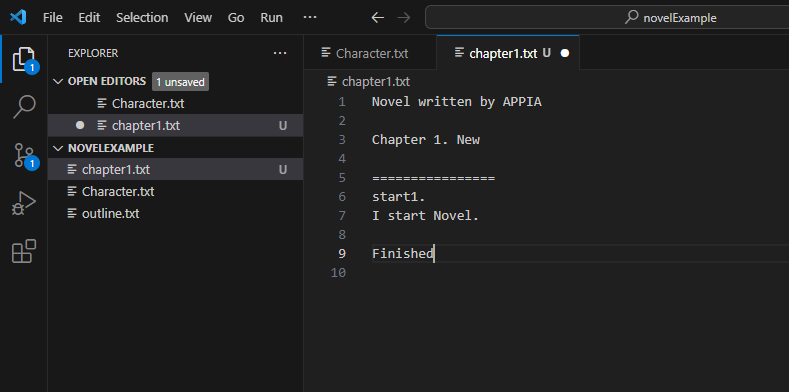Open the File menu
This screenshot has width=789, height=392.
click(52, 18)
